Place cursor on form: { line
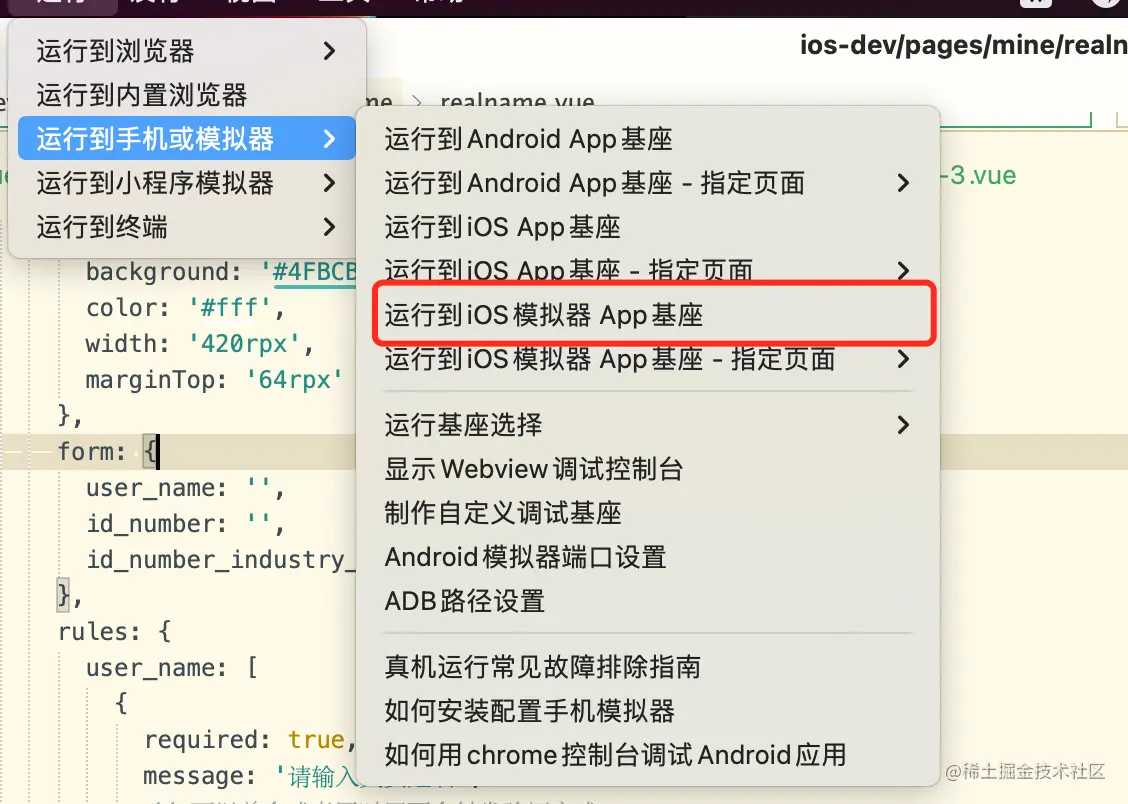The image size is (1128, 804). (x=108, y=452)
